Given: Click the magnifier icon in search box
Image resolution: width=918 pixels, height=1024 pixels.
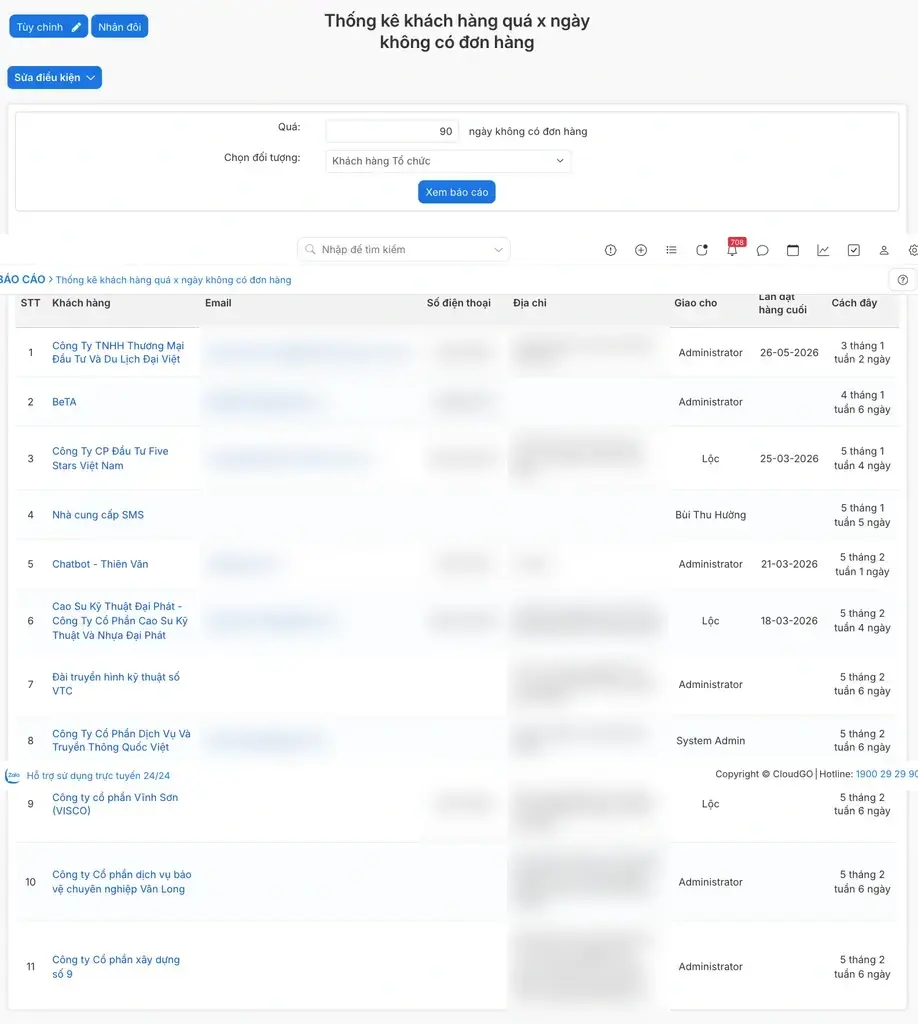Looking at the screenshot, I should 310,249.
